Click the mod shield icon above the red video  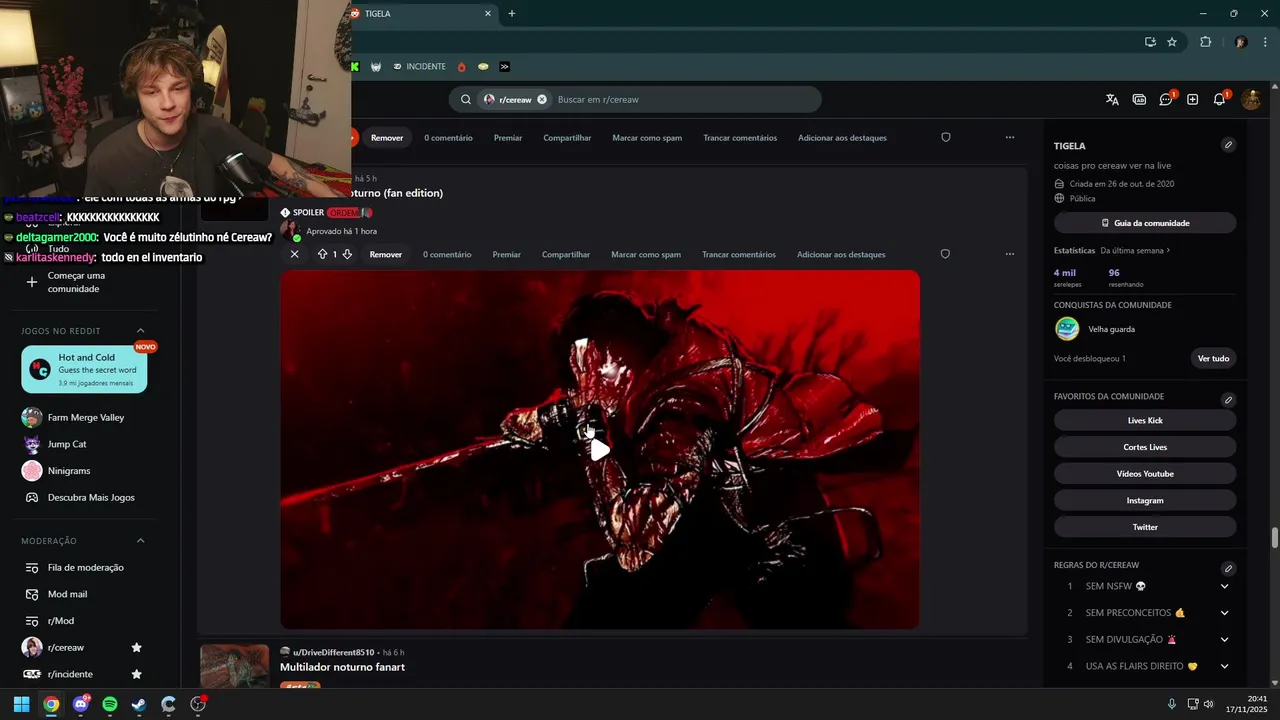[945, 254]
